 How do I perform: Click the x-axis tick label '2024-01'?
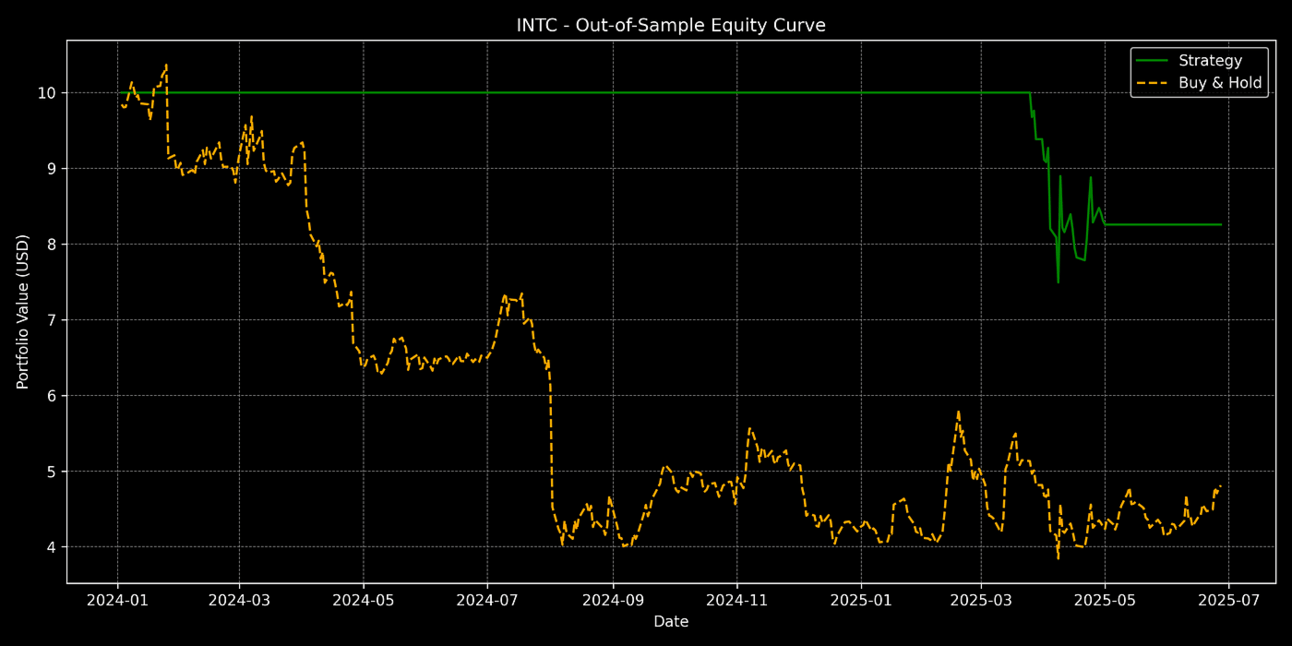click(x=117, y=600)
